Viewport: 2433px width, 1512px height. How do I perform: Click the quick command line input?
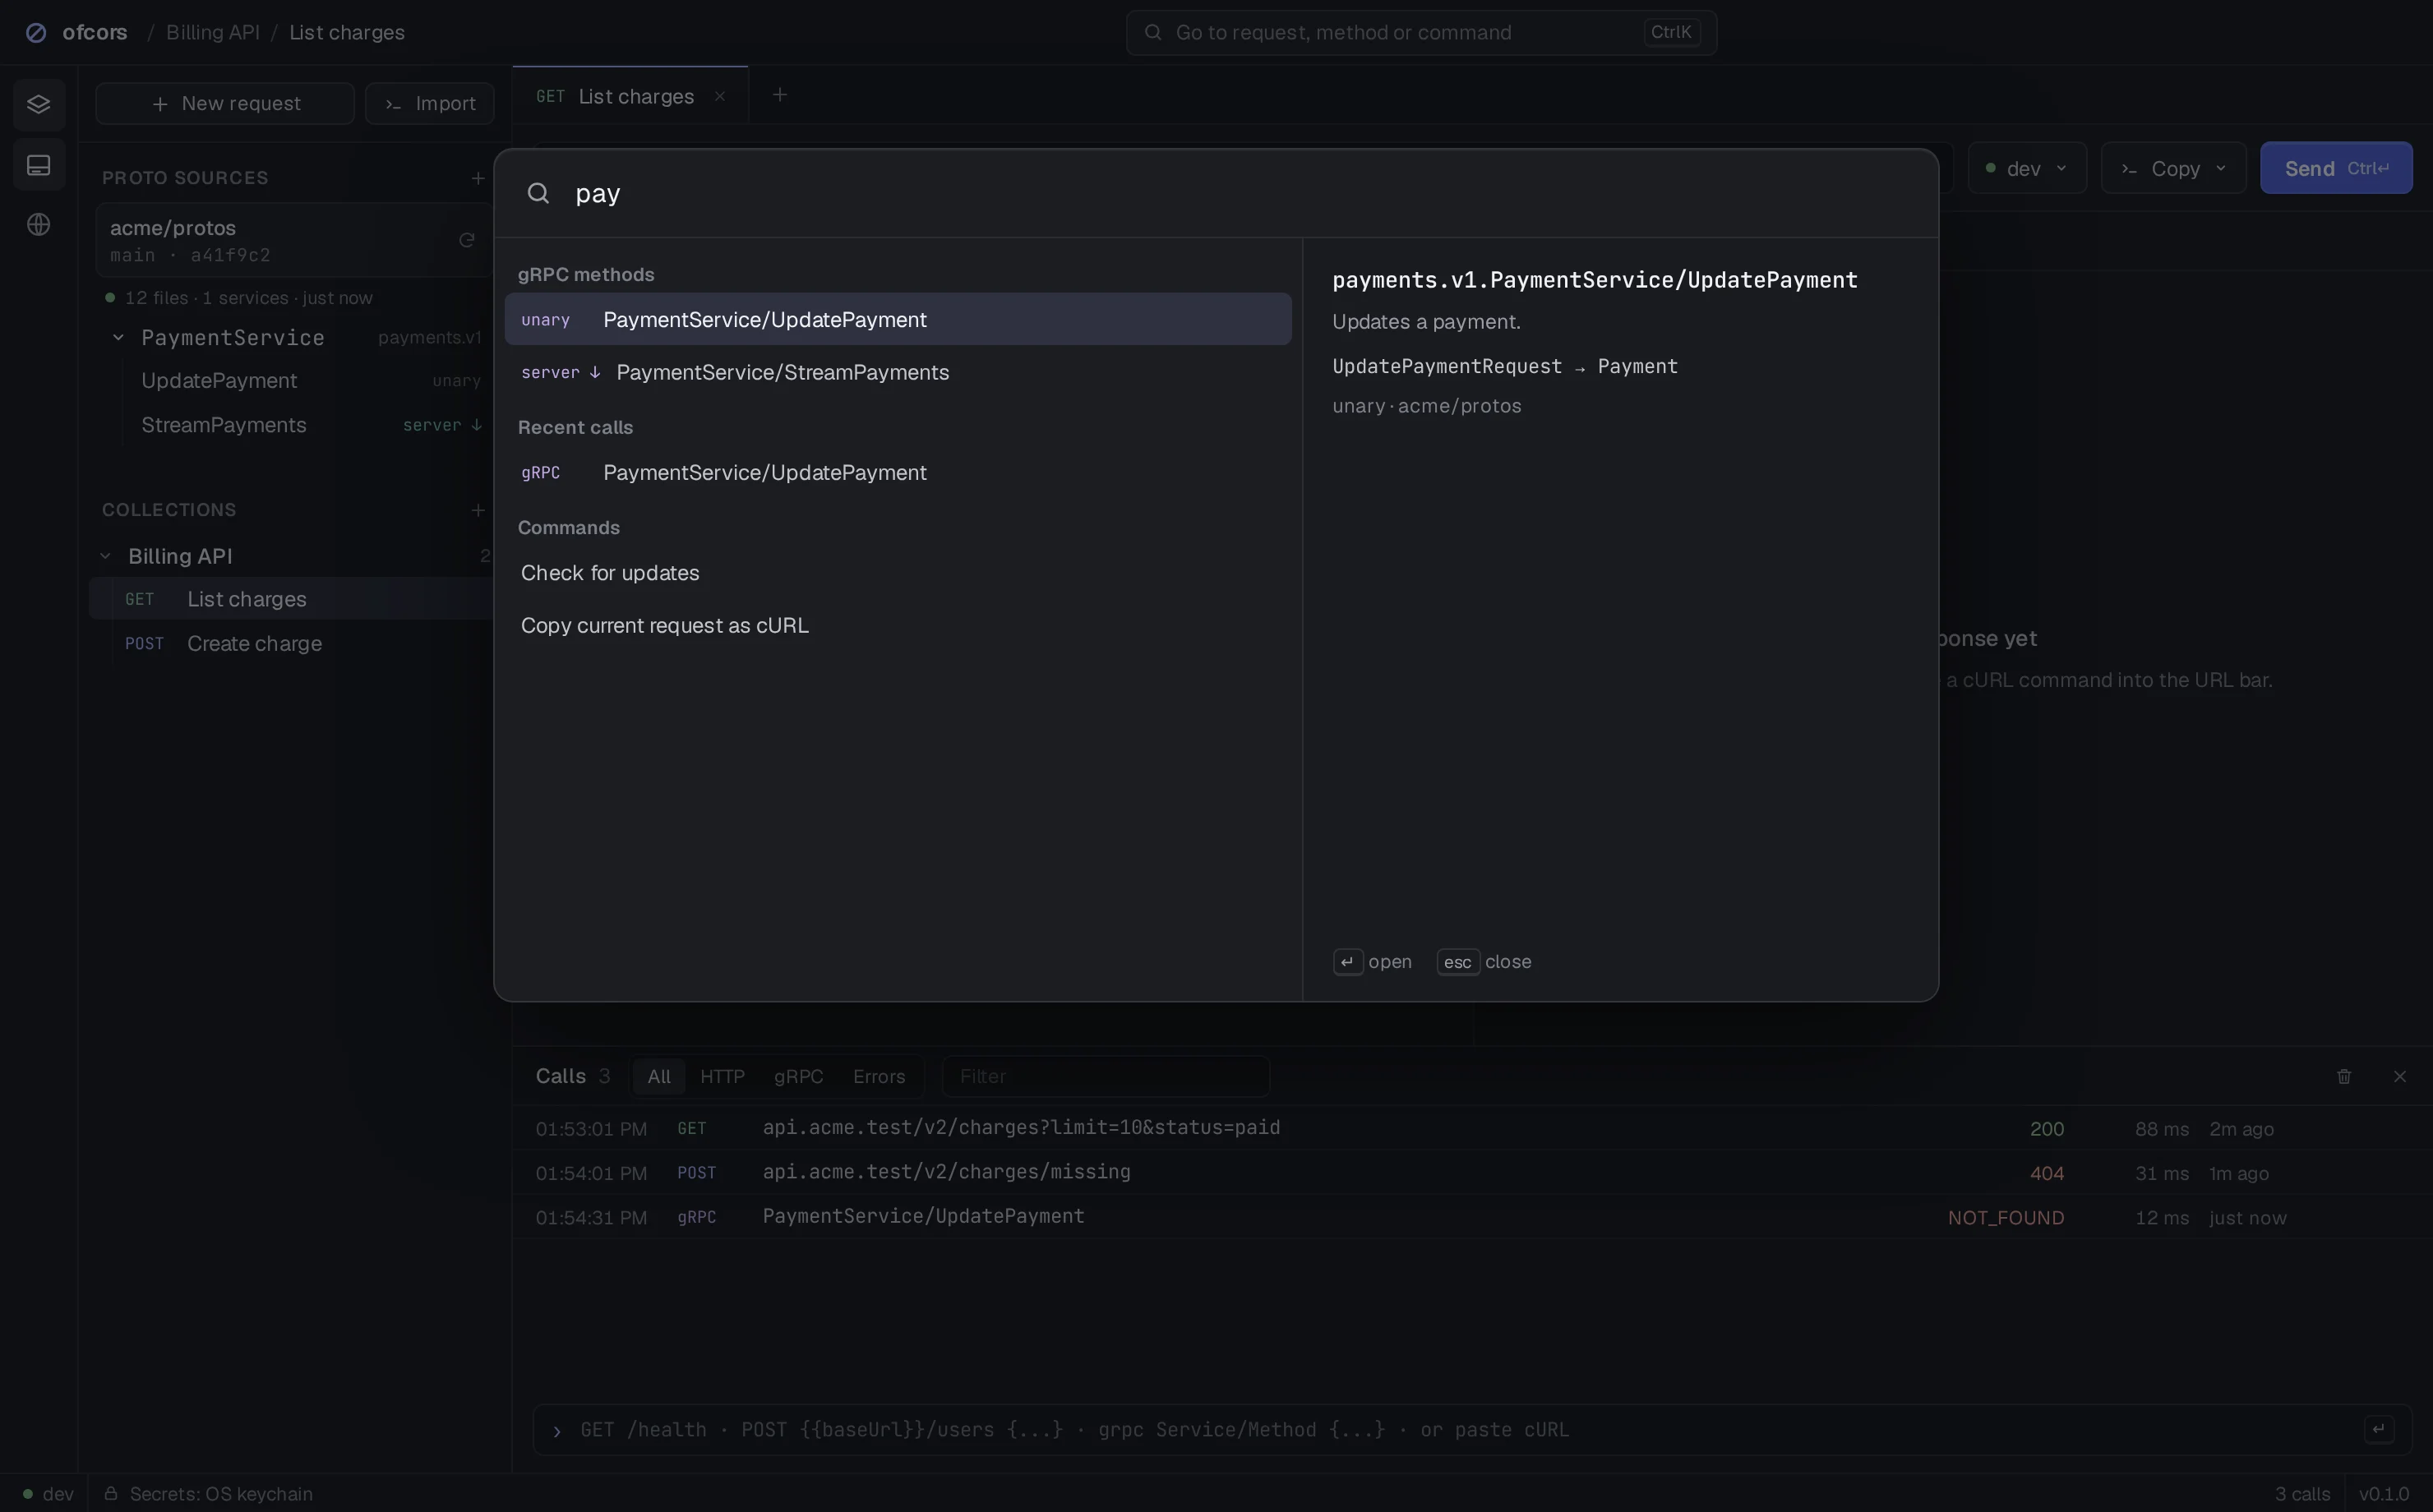[x=1472, y=1430]
